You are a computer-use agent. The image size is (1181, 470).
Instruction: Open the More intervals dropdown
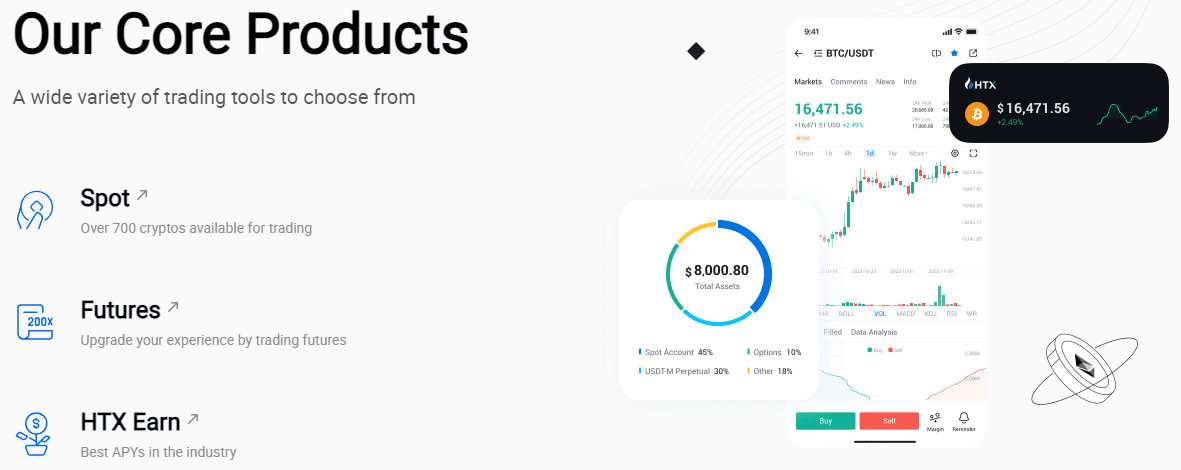(x=919, y=153)
